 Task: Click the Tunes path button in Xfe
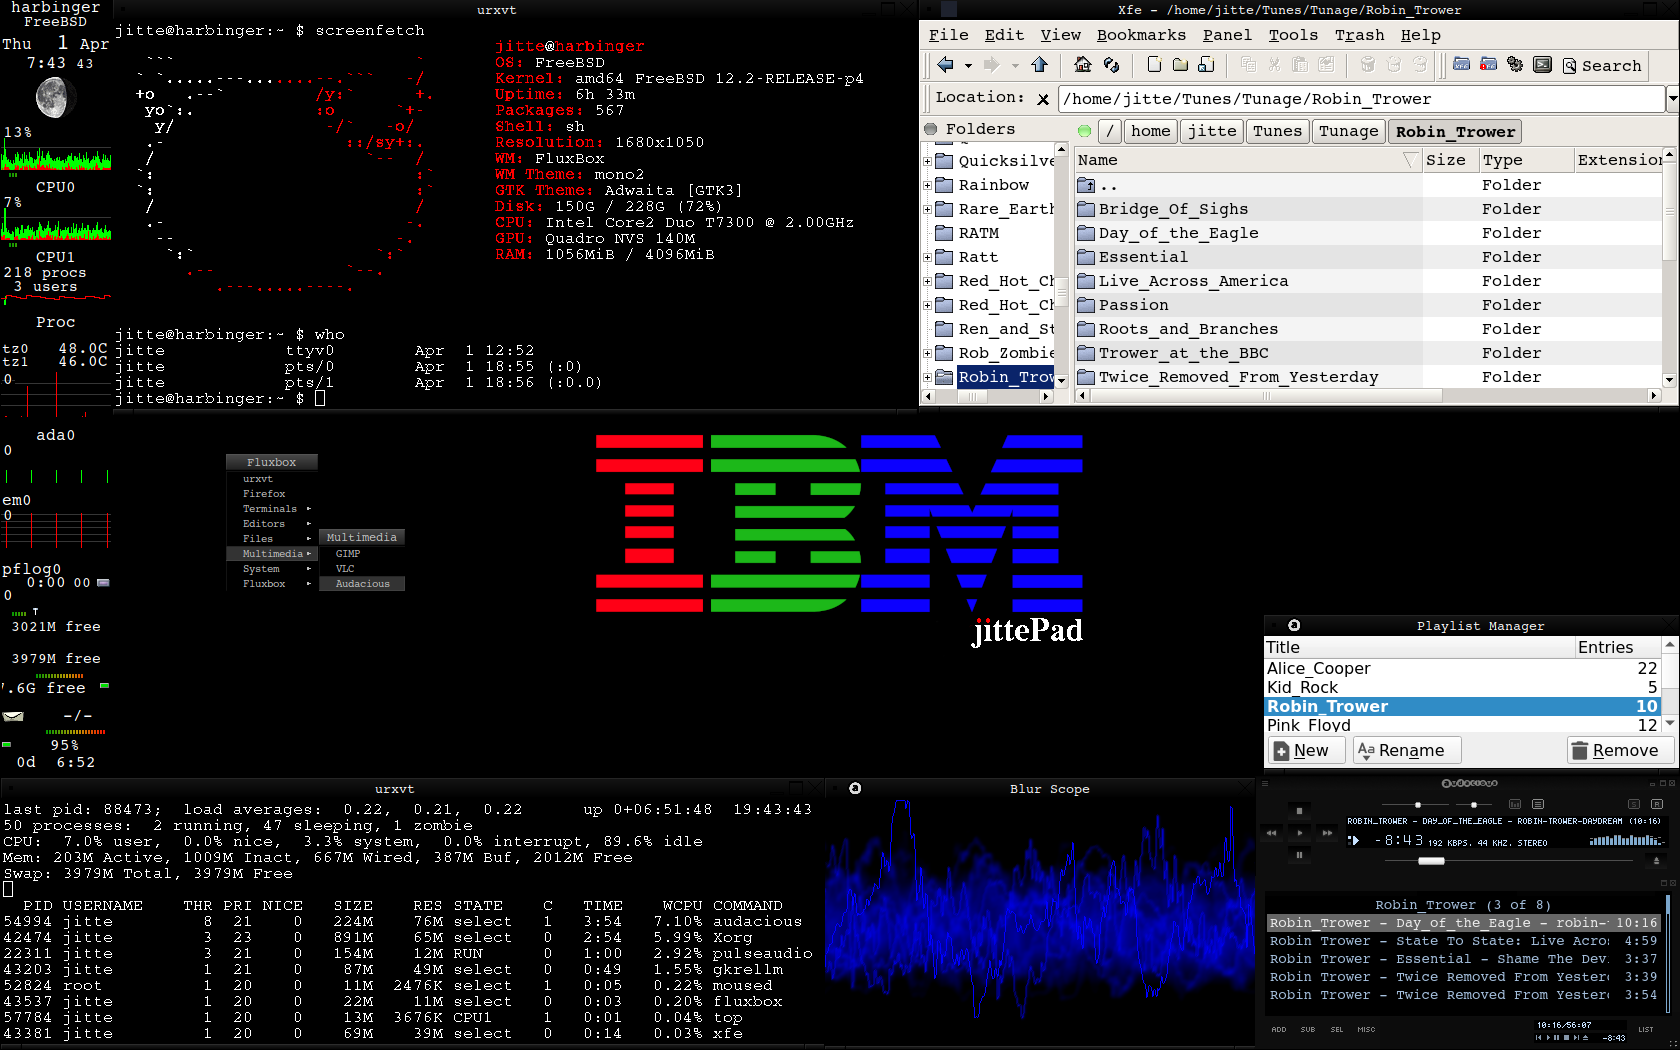(x=1277, y=131)
